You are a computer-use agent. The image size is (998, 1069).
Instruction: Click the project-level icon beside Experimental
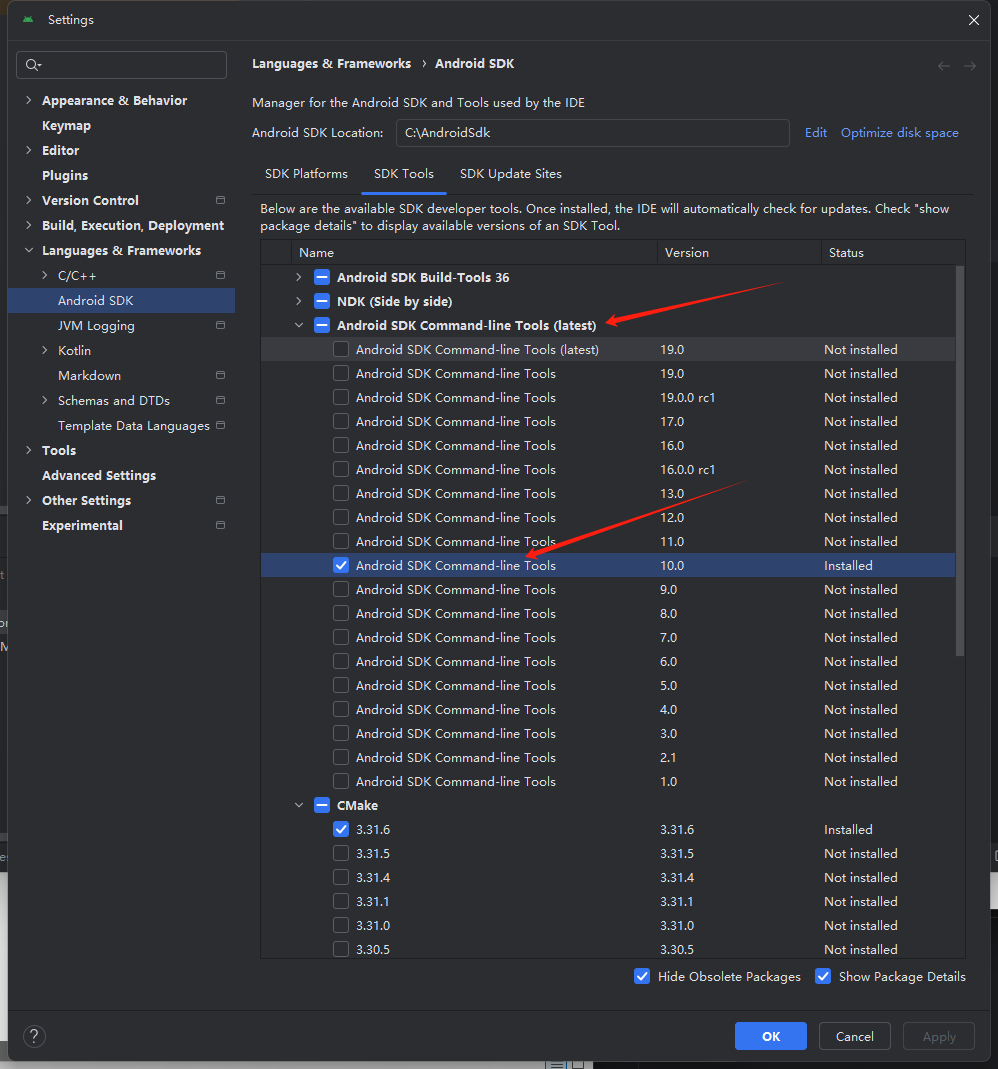(x=220, y=526)
